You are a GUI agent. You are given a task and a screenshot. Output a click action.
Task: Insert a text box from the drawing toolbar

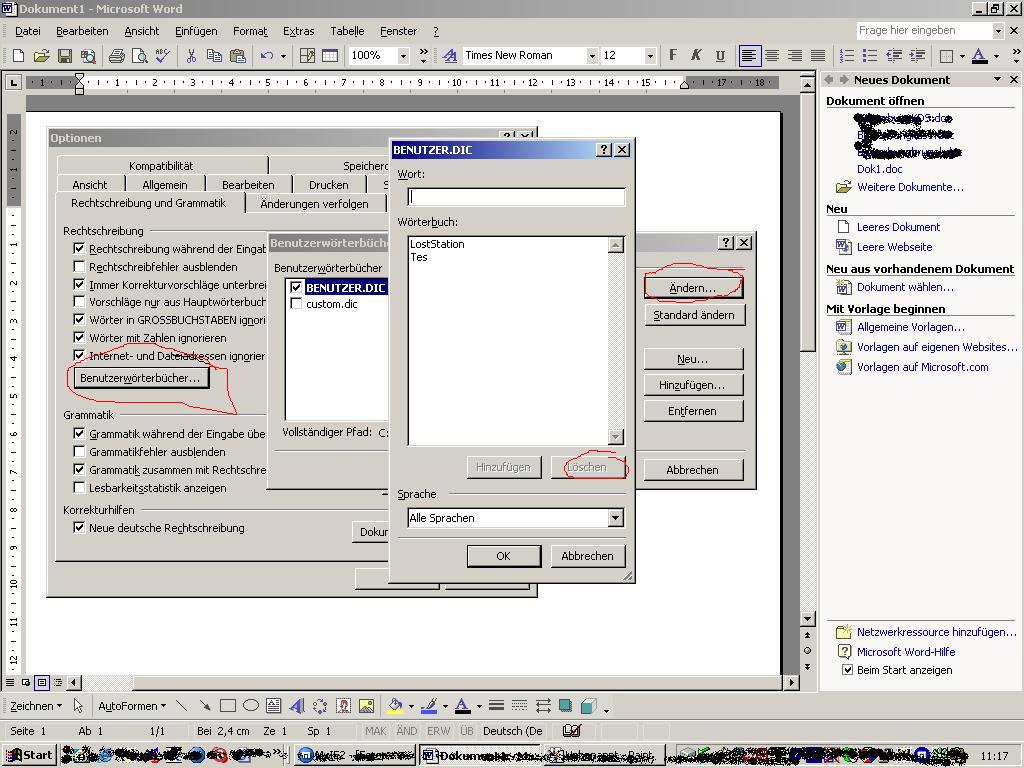(x=274, y=706)
